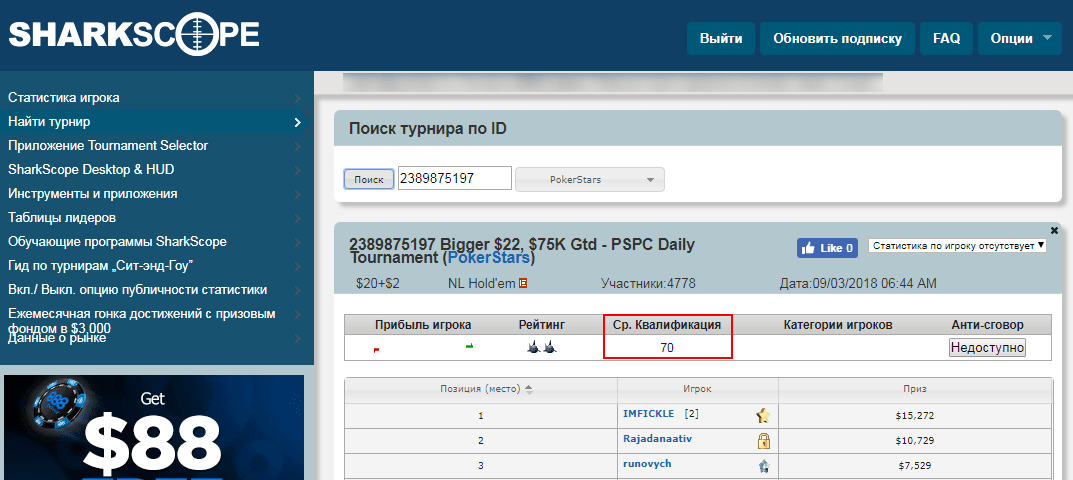
Task: Expand the Опции dropdown menu
Action: click(1019, 39)
